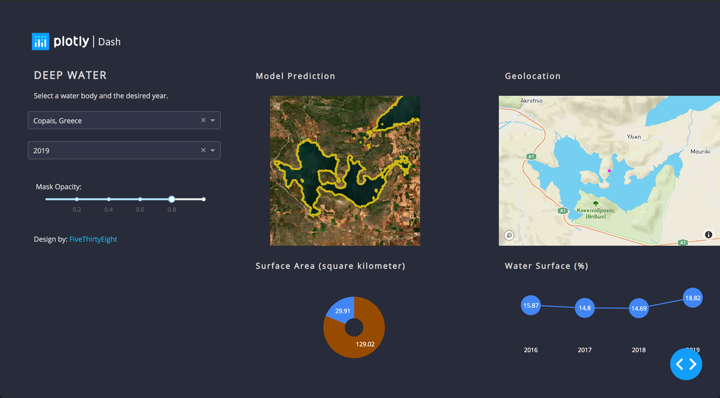Click the map info icon
The image size is (720, 398).
[x=709, y=235]
